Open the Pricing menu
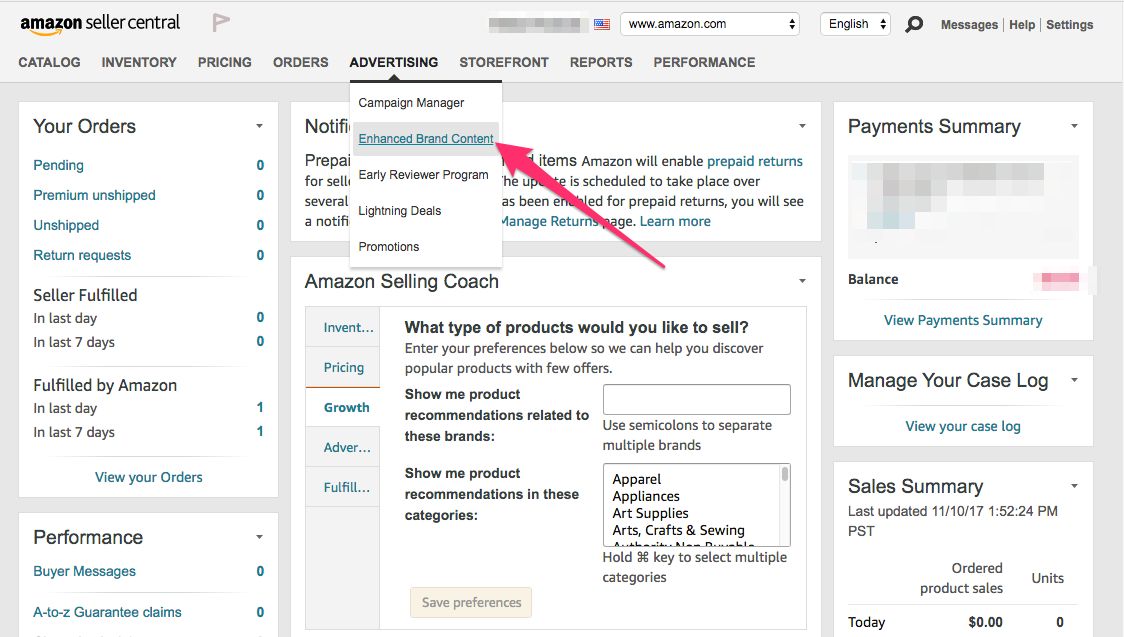The height and width of the screenshot is (637, 1124). click(x=224, y=62)
